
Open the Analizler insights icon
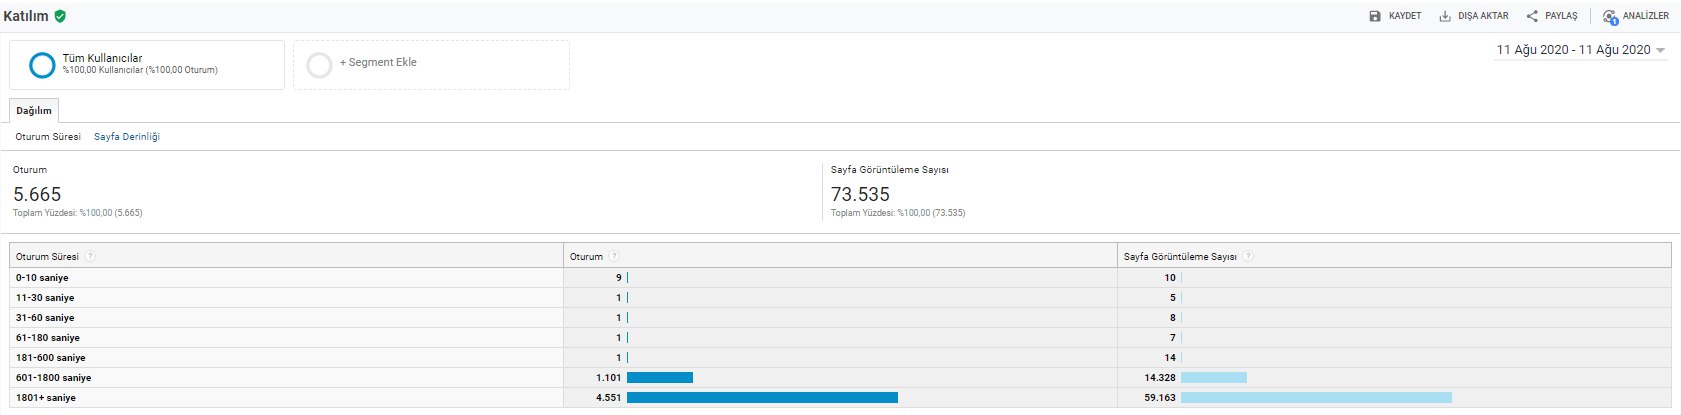coord(1609,17)
